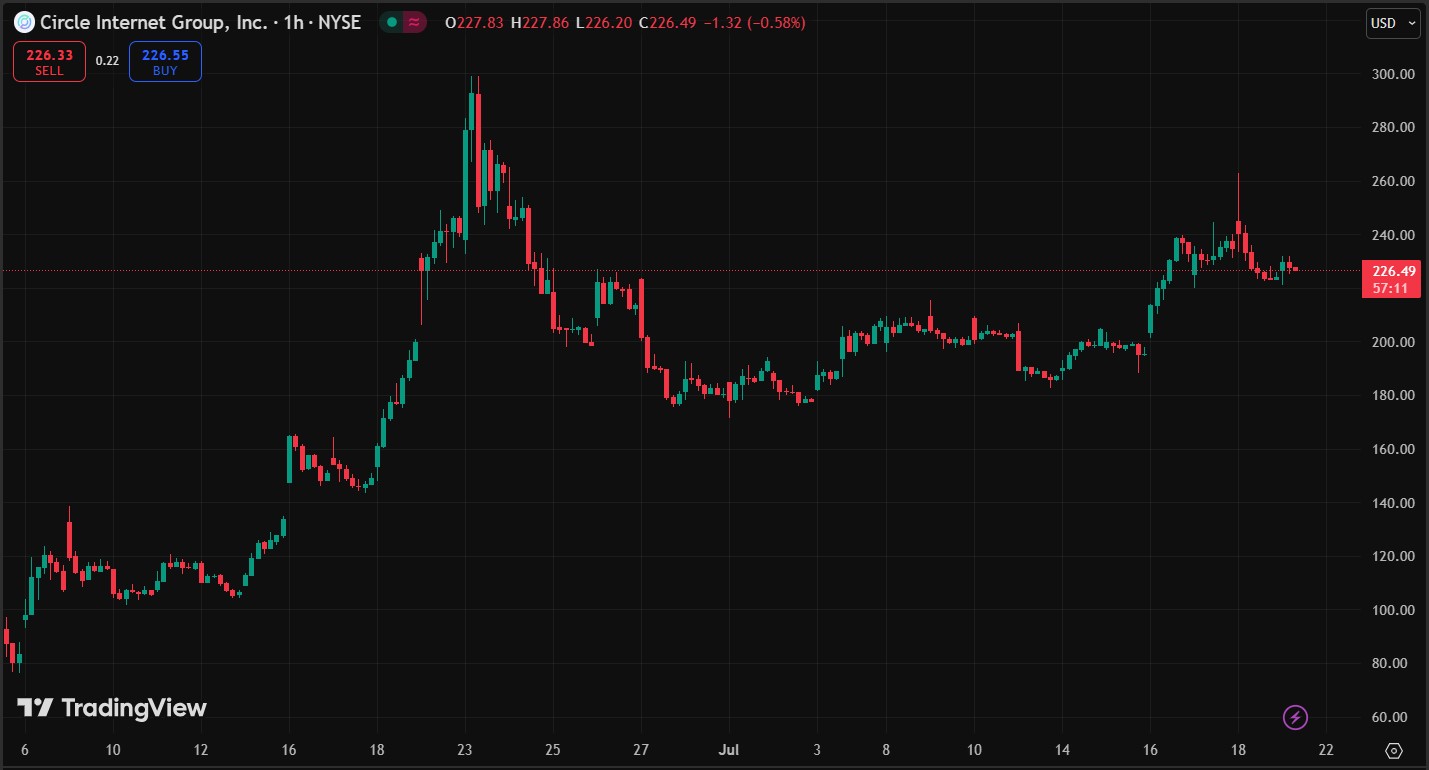Image resolution: width=1429 pixels, height=770 pixels.
Task: Click the 280.00 price axis label
Action: (1393, 128)
